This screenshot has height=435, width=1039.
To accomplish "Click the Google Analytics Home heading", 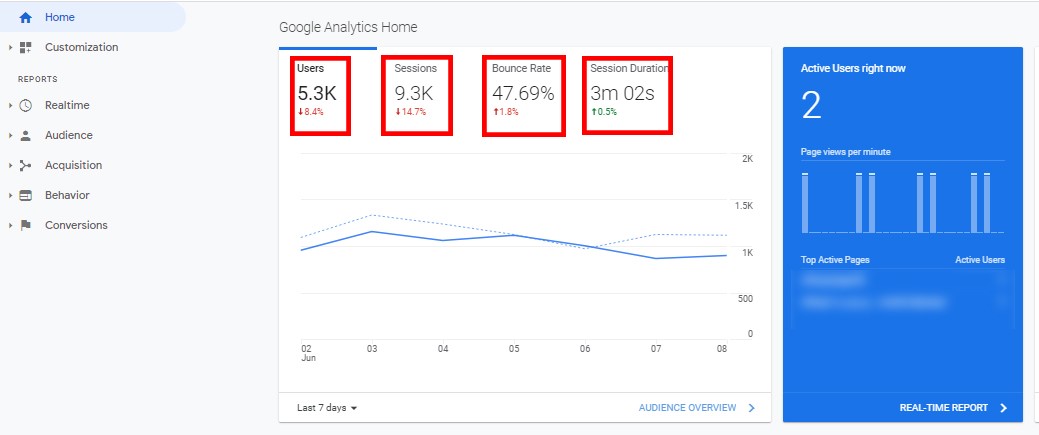I will point(348,27).
